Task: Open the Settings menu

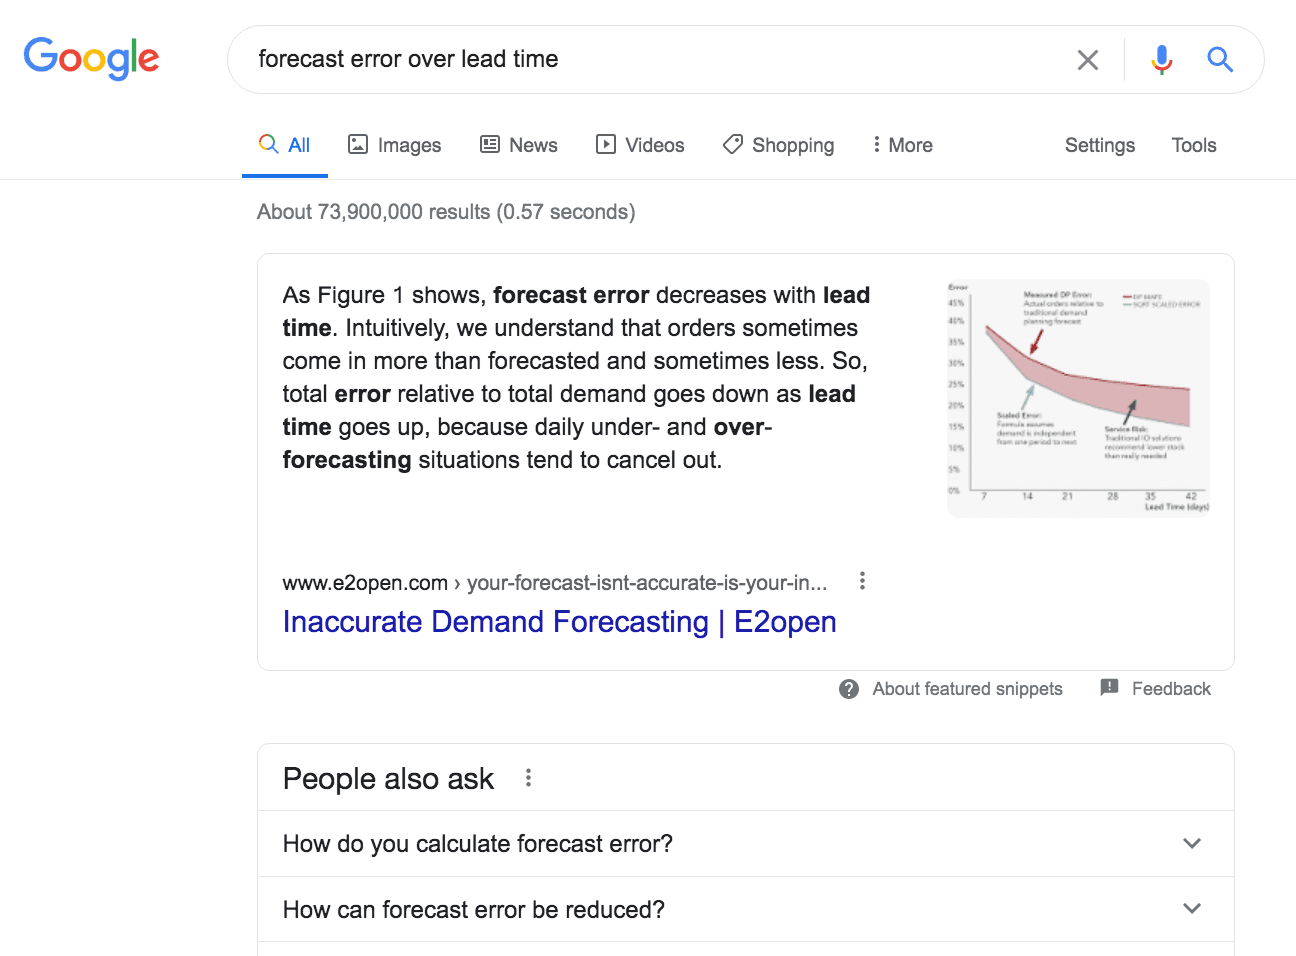Action: point(1100,145)
